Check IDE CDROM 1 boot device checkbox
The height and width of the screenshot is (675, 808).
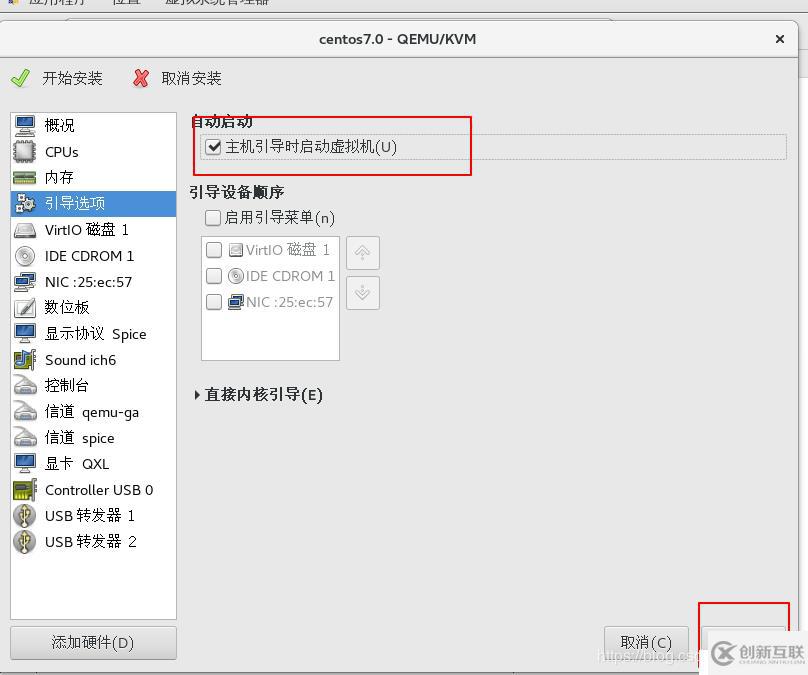[x=214, y=276]
